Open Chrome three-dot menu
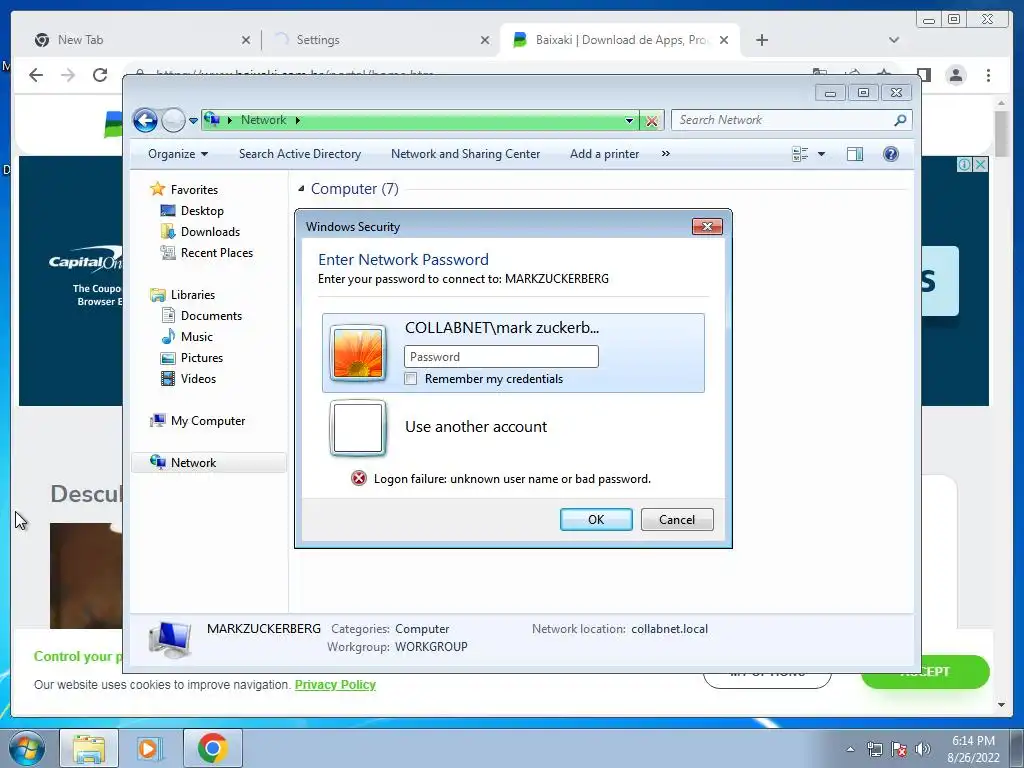 pyautogui.click(x=988, y=75)
